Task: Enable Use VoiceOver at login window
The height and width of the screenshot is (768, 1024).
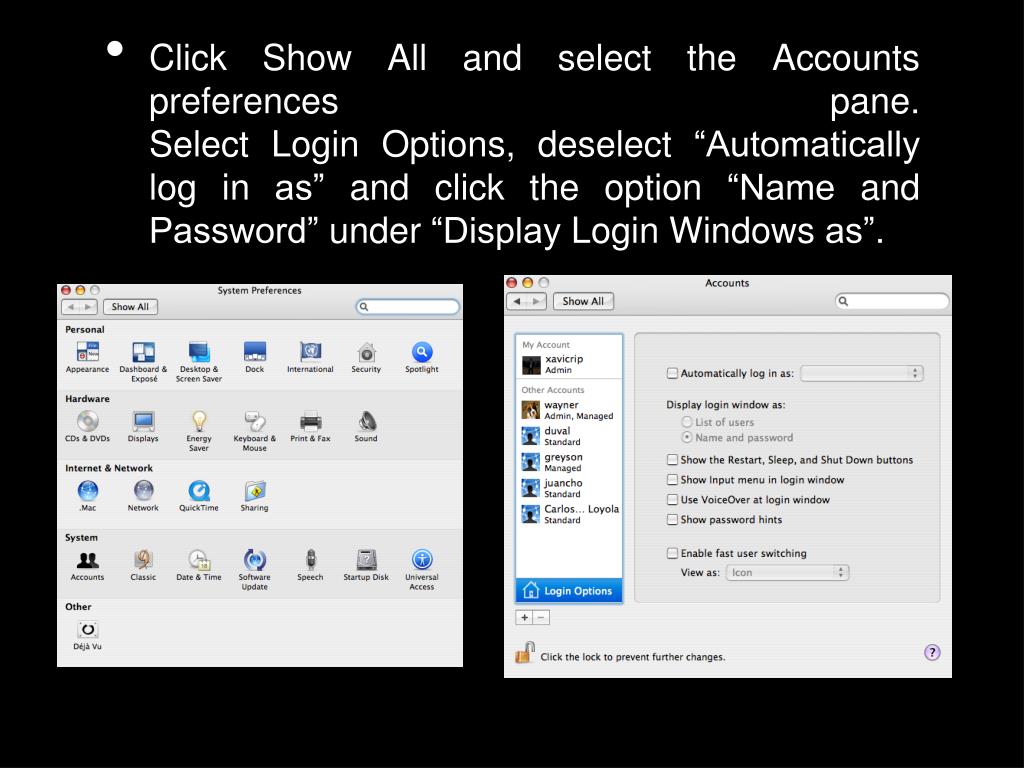Action: [x=672, y=500]
